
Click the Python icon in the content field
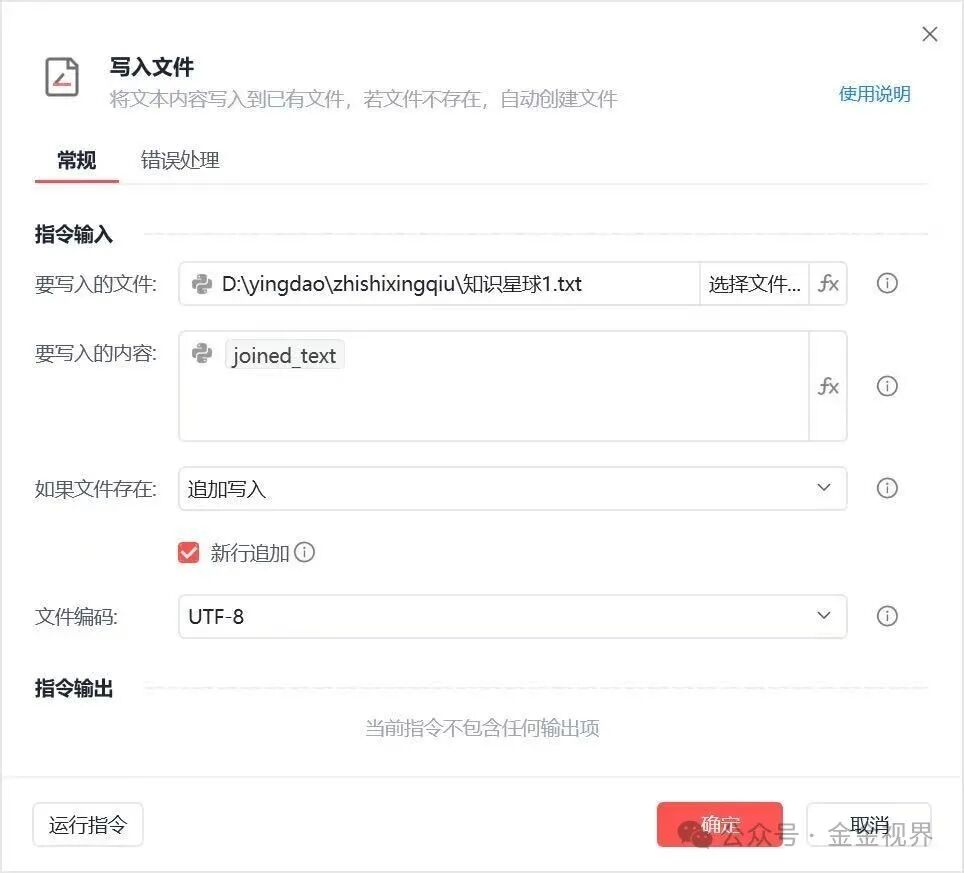(202, 354)
